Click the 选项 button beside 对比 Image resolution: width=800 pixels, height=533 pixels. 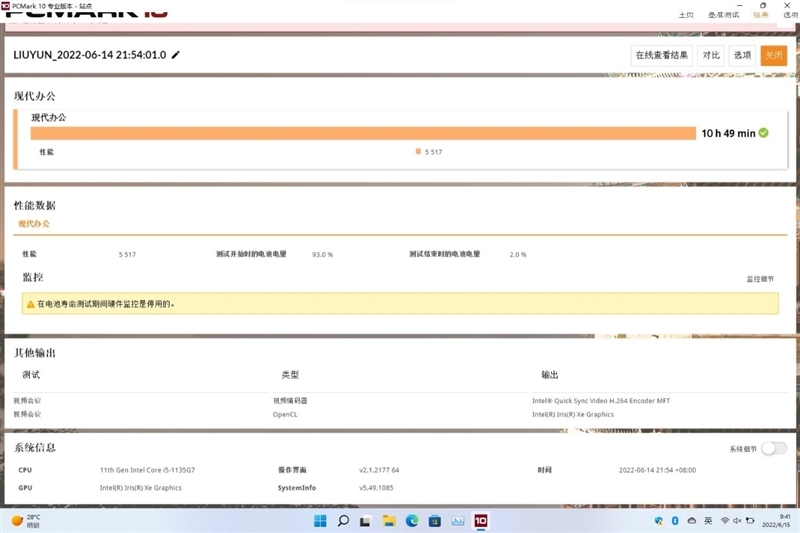(x=742, y=55)
